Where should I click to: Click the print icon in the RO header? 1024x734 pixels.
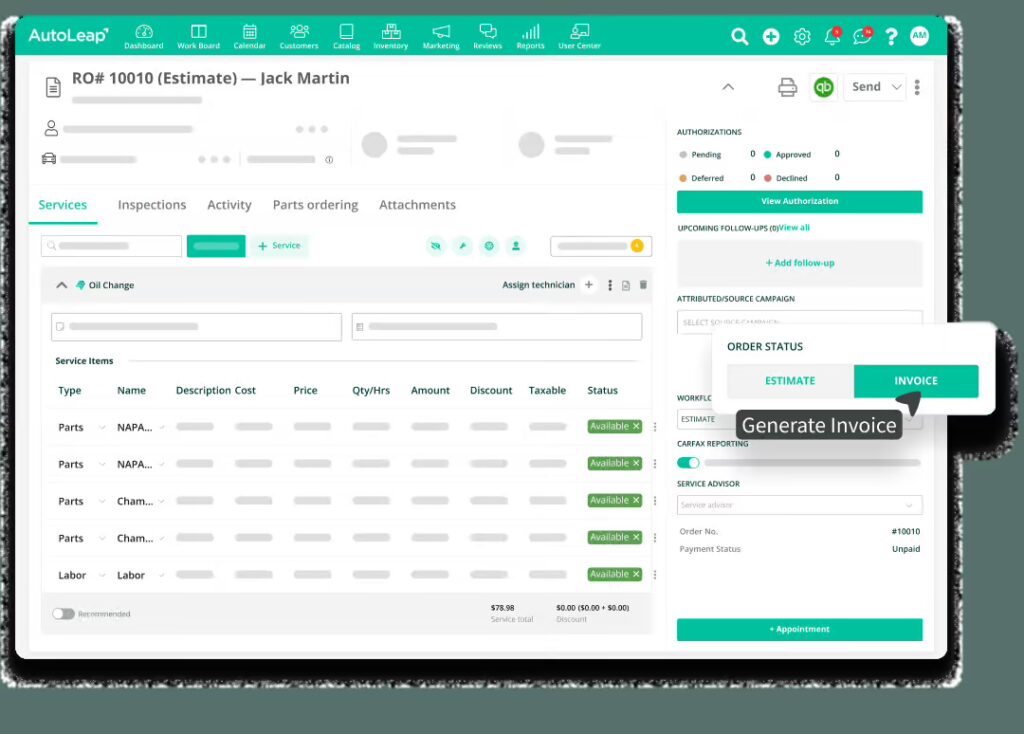coord(787,87)
